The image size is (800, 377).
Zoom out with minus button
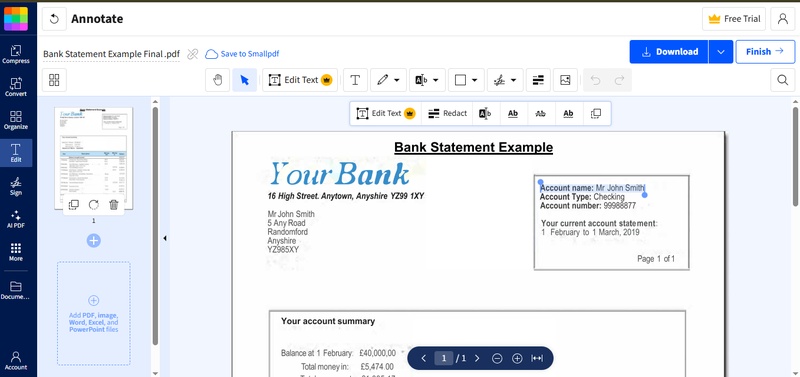tap(497, 358)
